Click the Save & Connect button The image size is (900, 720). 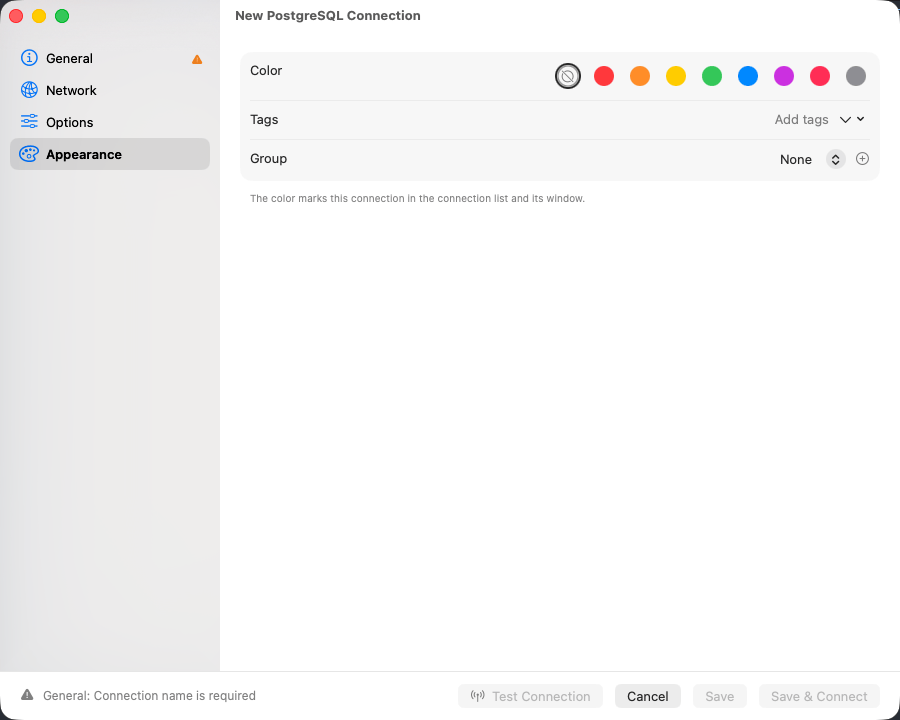[819, 696]
